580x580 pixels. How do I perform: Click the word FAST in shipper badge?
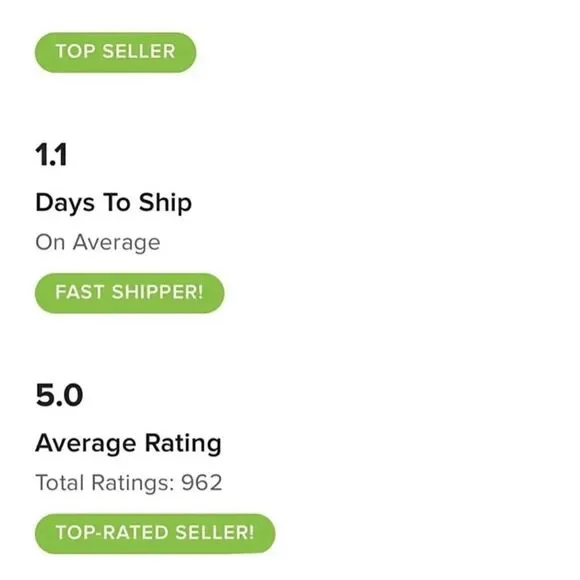[80, 292]
